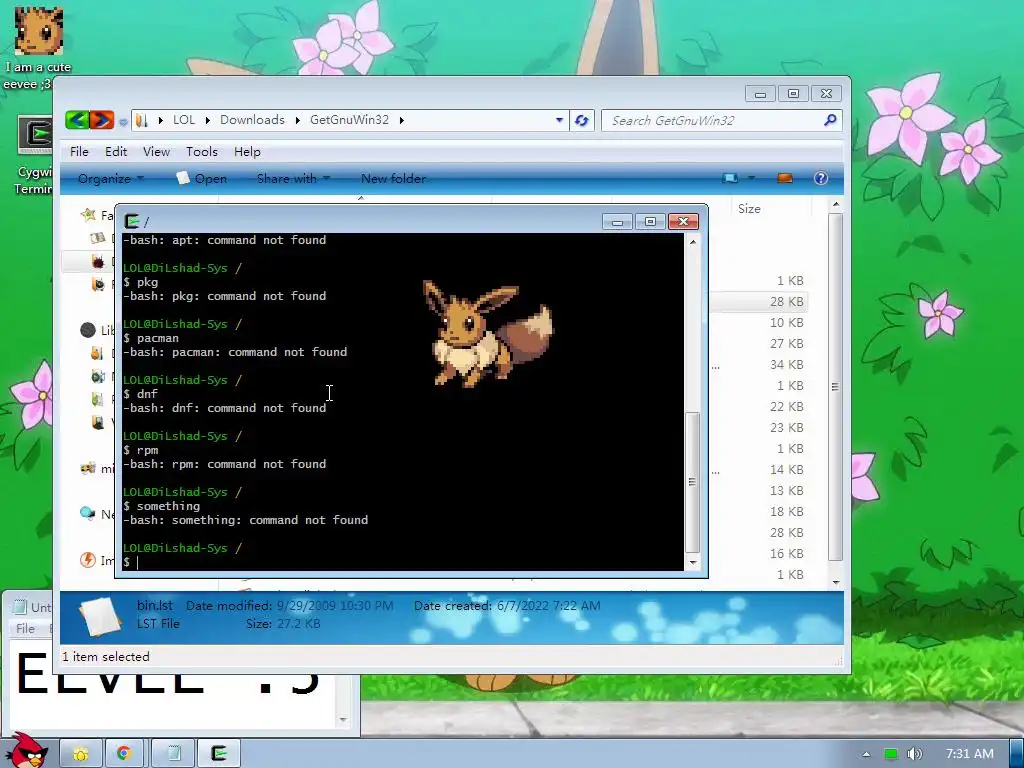This screenshot has height=768, width=1024.
Task: Open the Tools menu in Explorer
Action: [202, 152]
